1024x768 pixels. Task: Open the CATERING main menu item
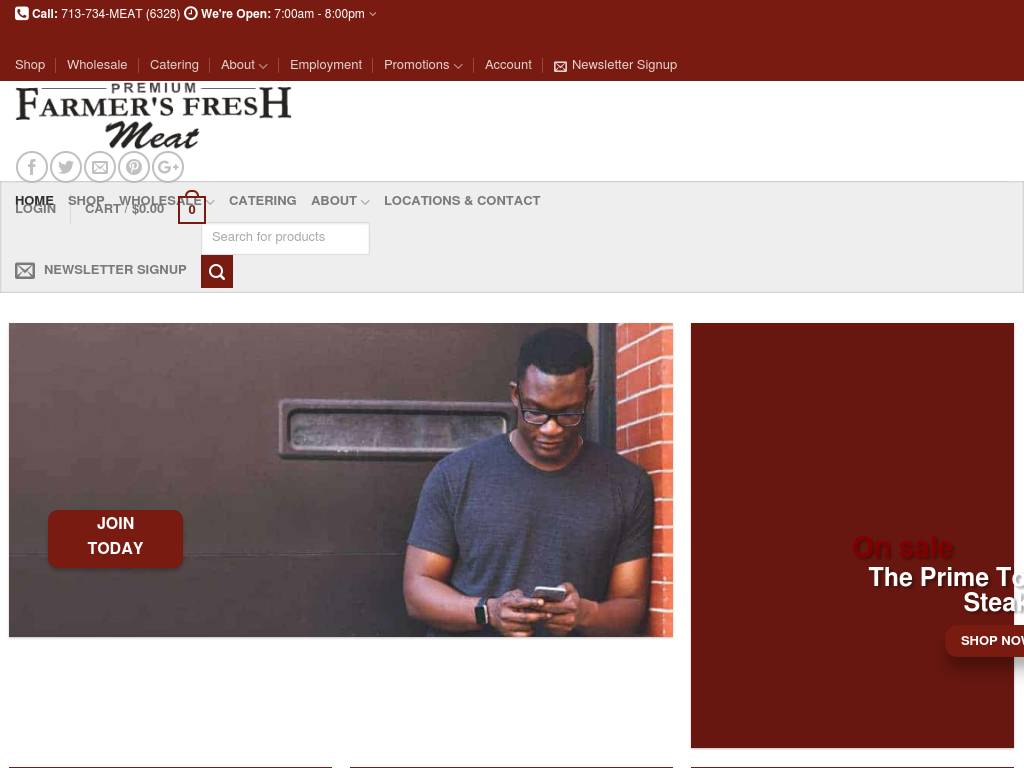tap(263, 200)
